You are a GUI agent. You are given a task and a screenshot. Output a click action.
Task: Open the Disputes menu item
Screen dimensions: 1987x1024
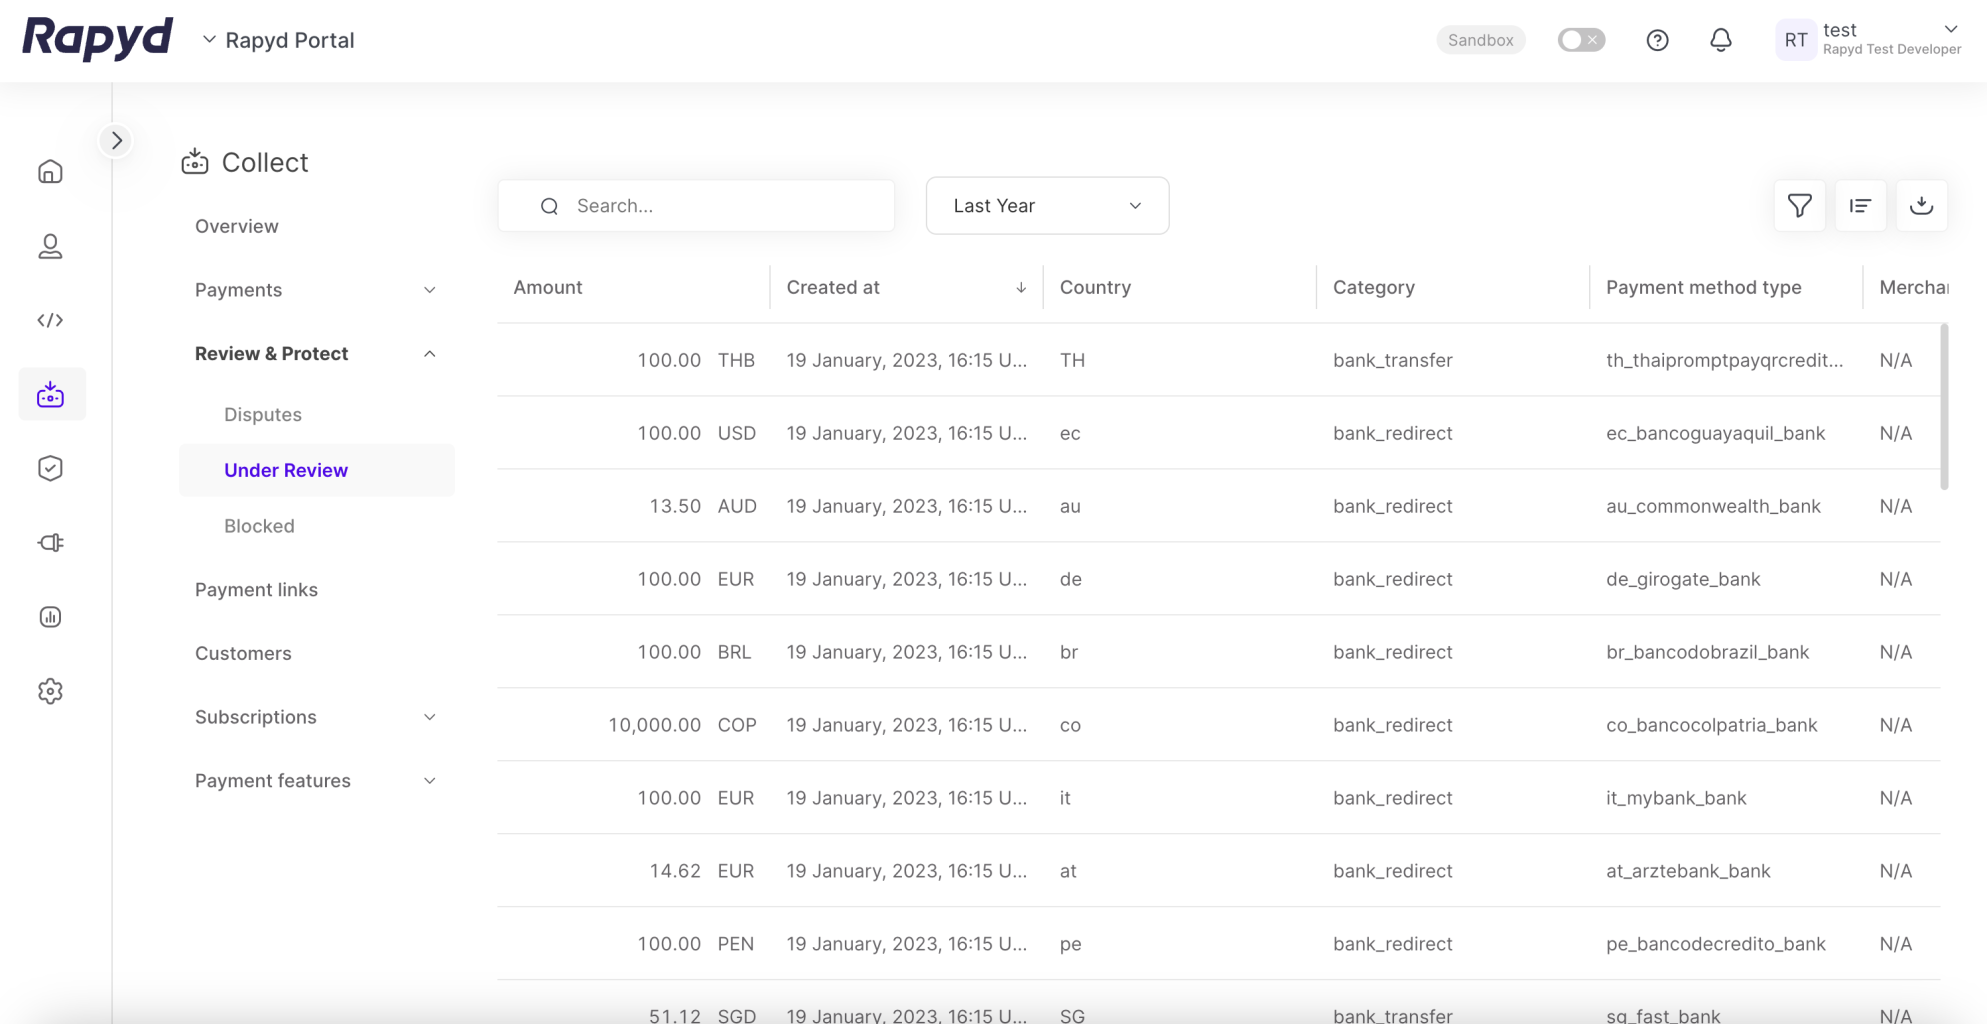coord(263,414)
